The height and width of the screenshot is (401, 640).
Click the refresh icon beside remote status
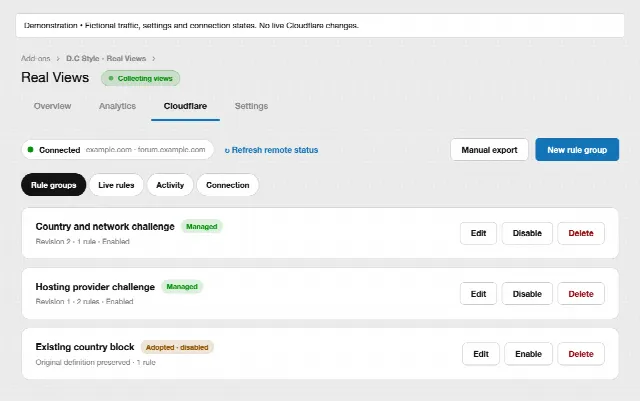pos(227,151)
